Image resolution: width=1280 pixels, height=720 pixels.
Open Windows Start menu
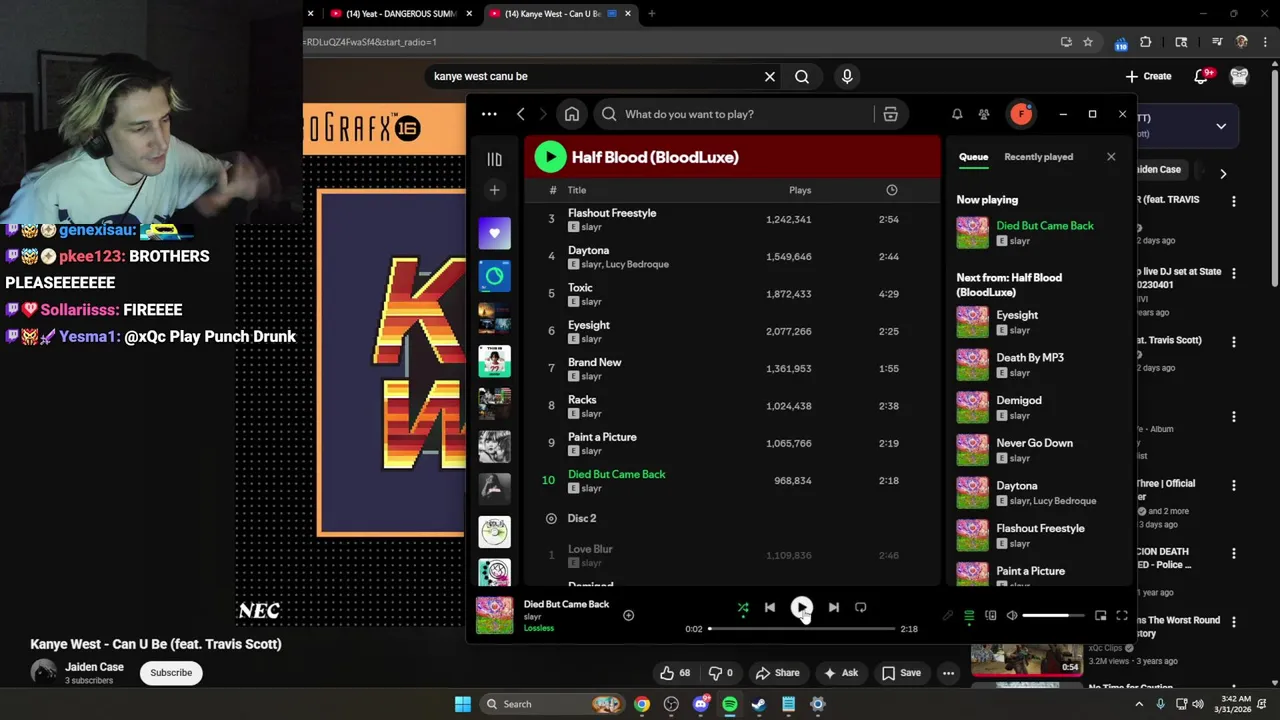(x=462, y=704)
